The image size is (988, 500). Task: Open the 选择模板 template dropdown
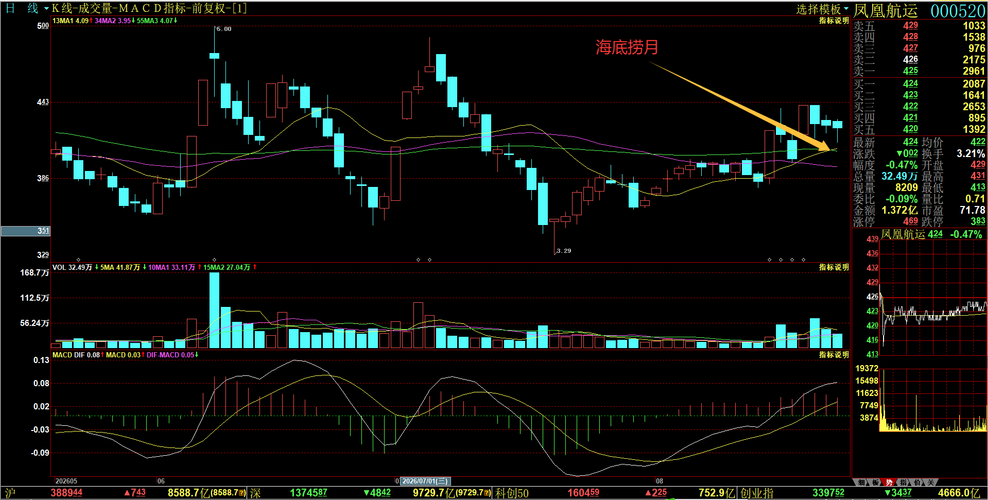click(x=822, y=9)
